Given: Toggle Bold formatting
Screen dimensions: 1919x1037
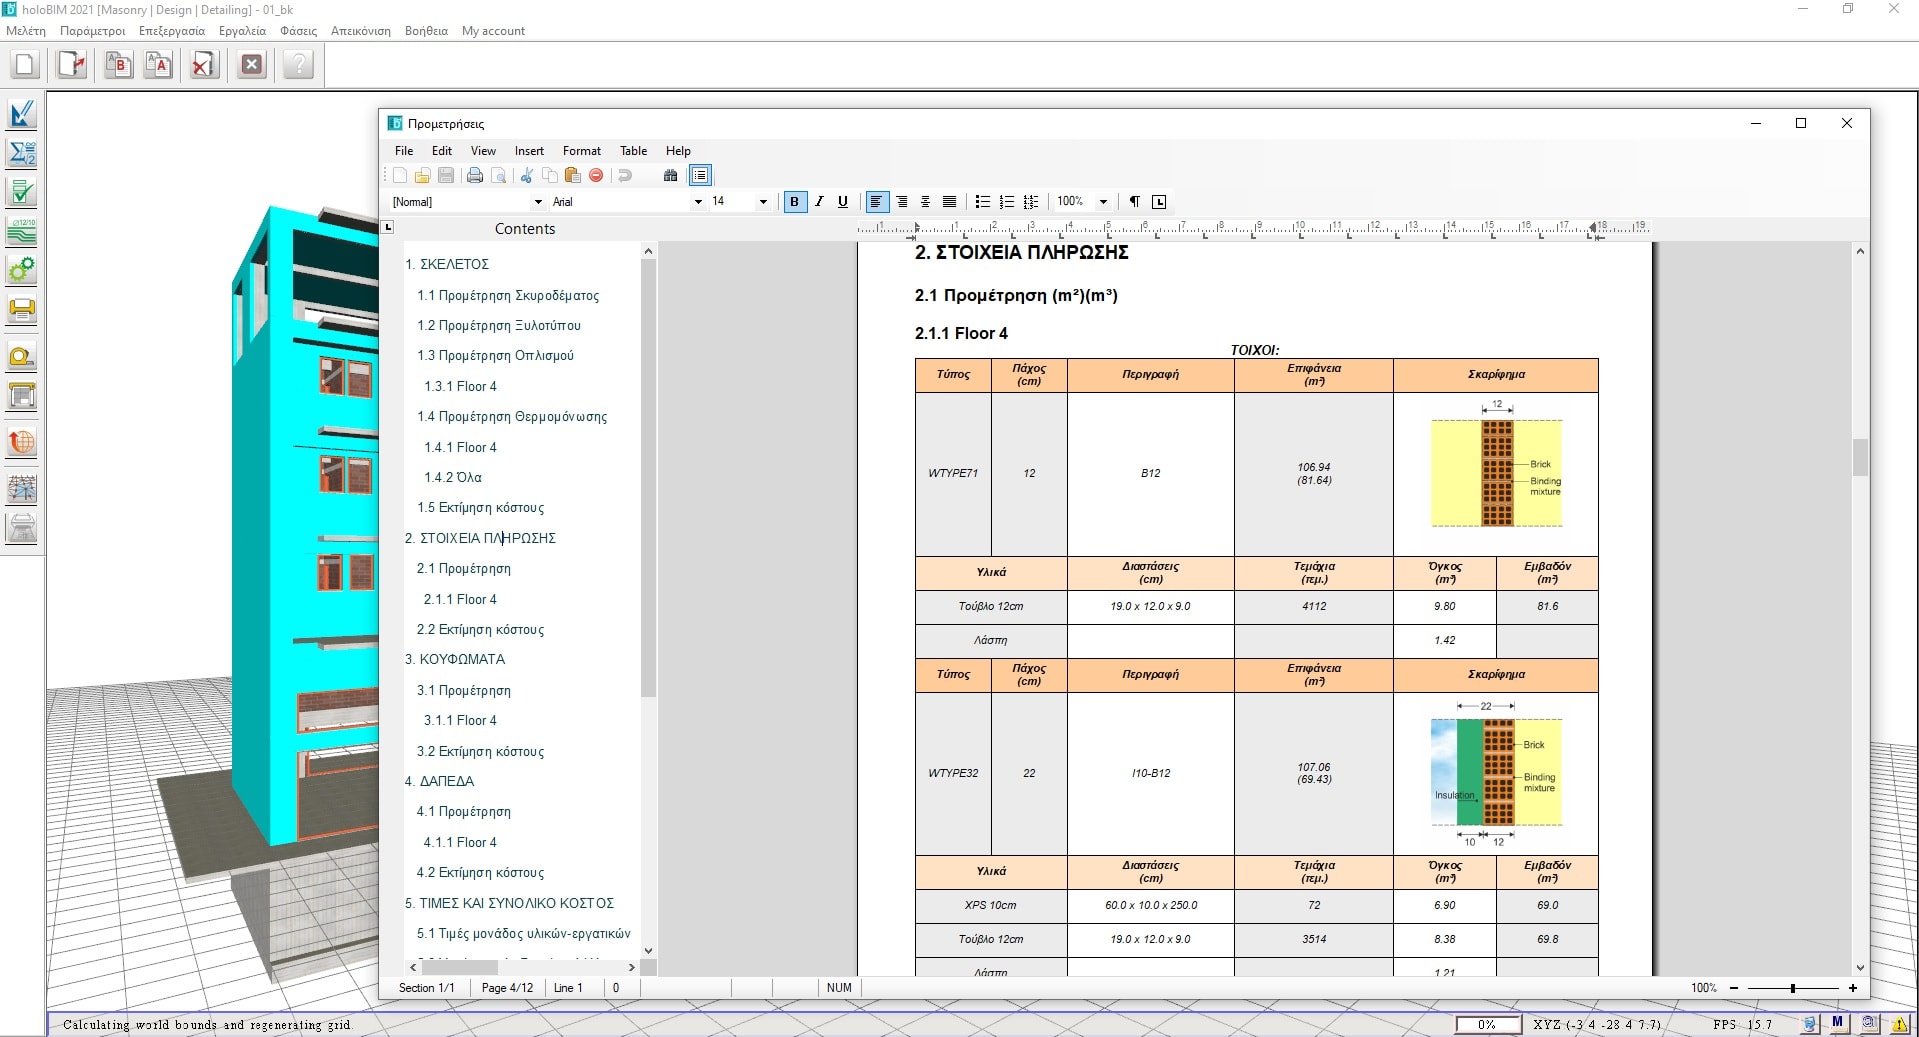Looking at the screenshot, I should [x=795, y=202].
